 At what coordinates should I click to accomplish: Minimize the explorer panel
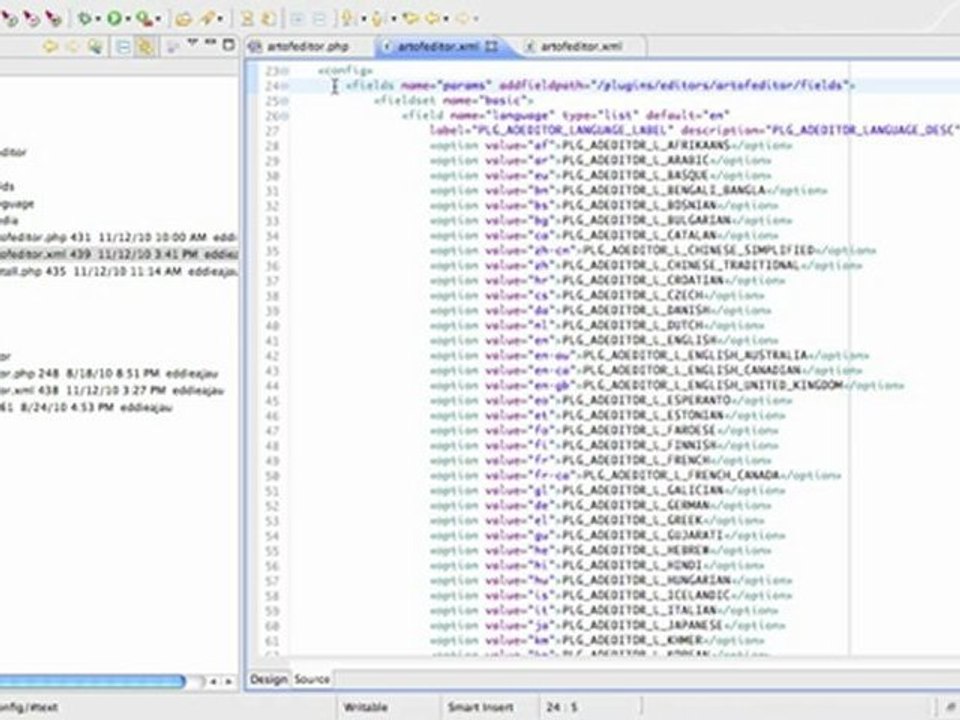pos(211,42)
